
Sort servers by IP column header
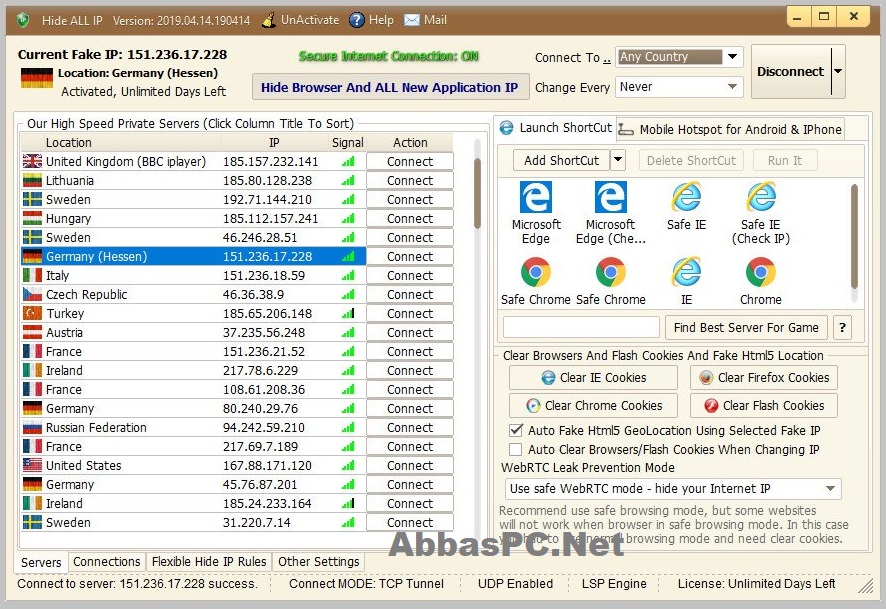pyautogui.click(x=274, y=142)
